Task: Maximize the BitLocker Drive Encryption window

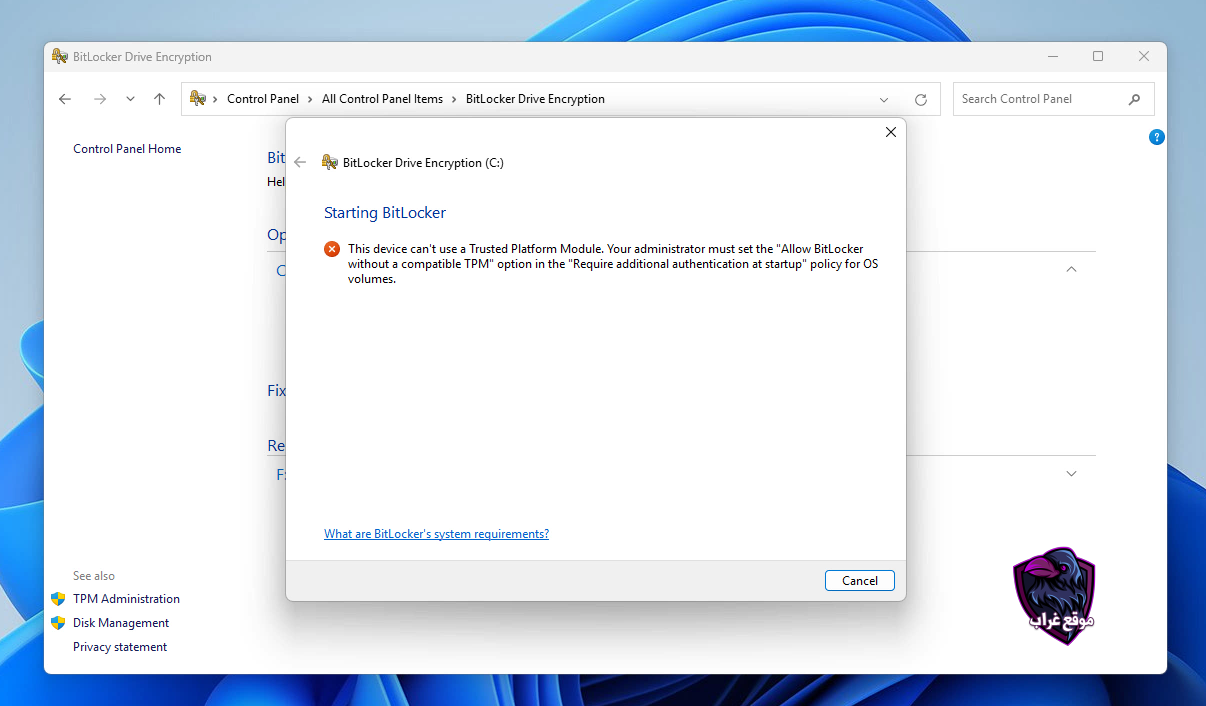Action: (x=1098, y=57)
